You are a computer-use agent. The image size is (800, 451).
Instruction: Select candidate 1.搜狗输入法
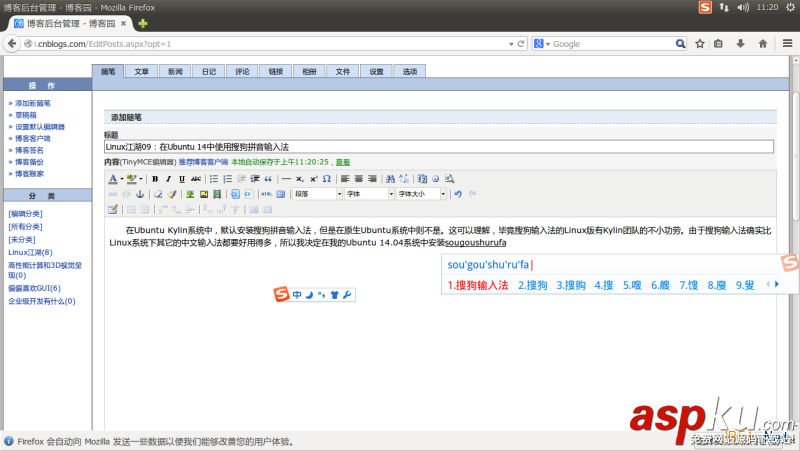tap(478, 285)
